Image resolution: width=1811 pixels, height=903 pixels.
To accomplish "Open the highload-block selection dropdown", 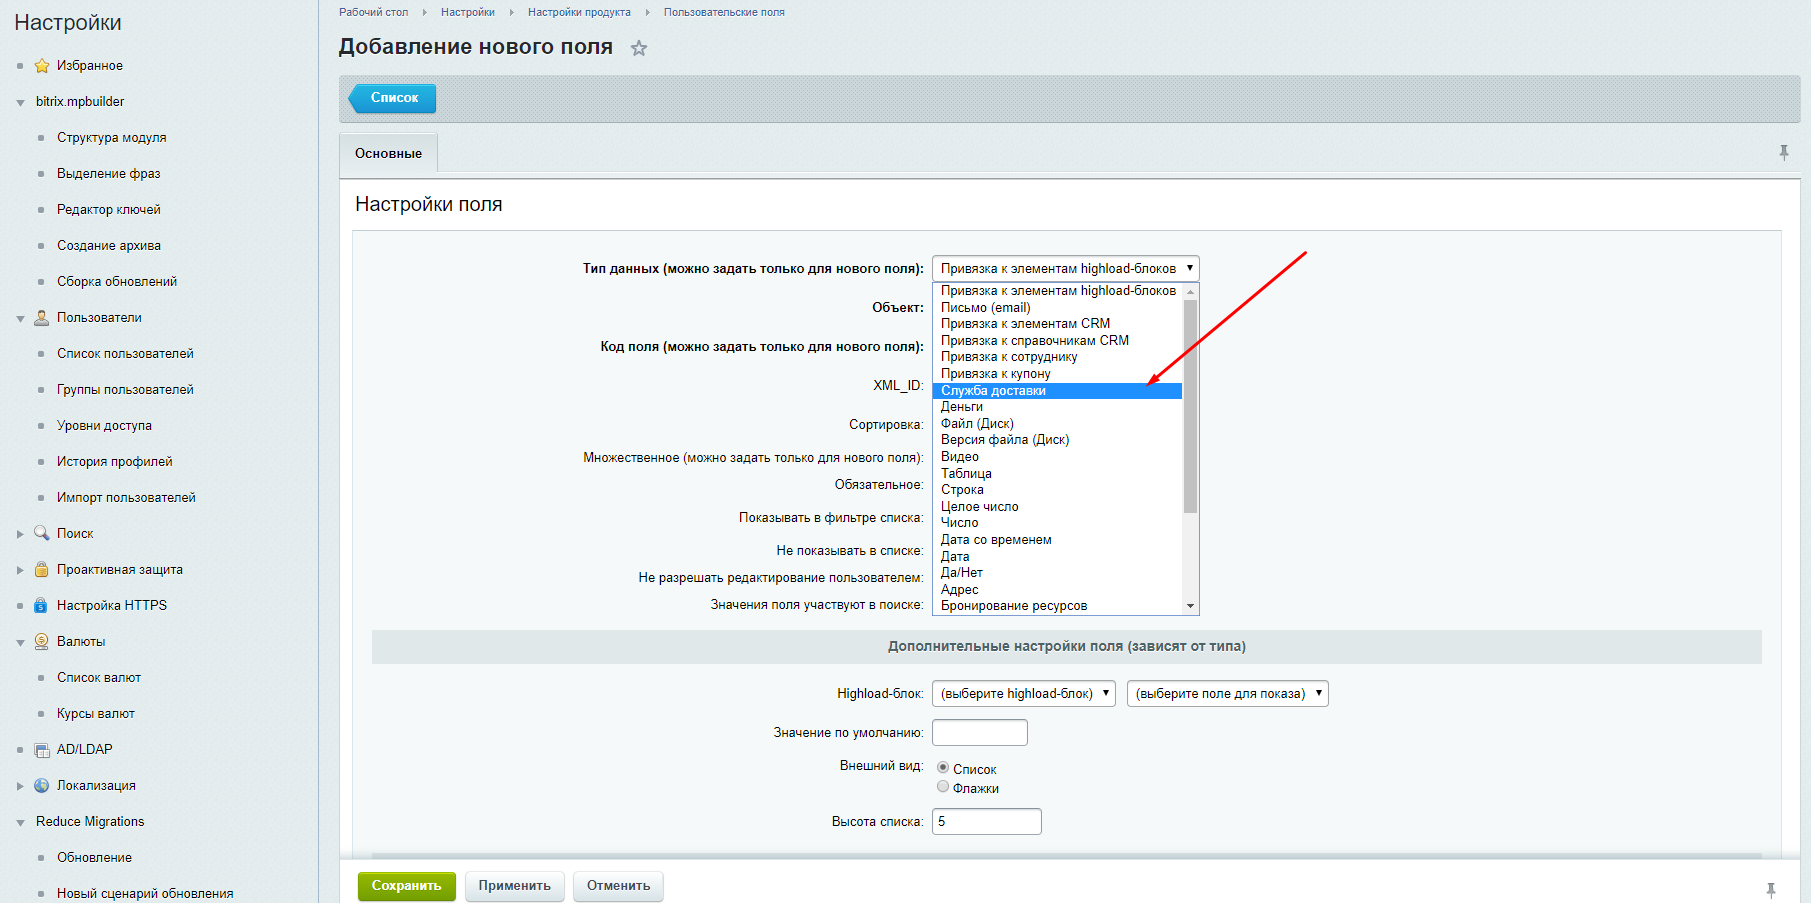I will (1023, 694).
